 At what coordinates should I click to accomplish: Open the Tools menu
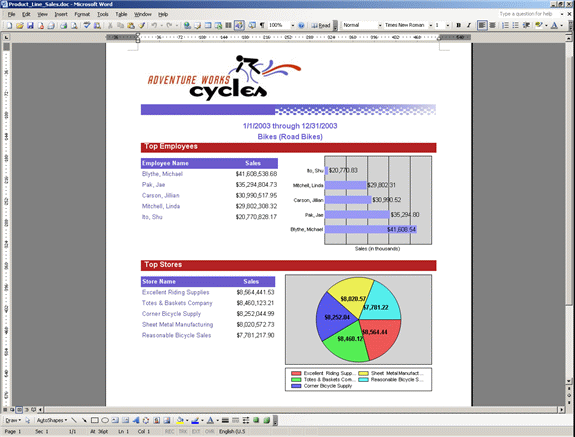coord(103,14)
